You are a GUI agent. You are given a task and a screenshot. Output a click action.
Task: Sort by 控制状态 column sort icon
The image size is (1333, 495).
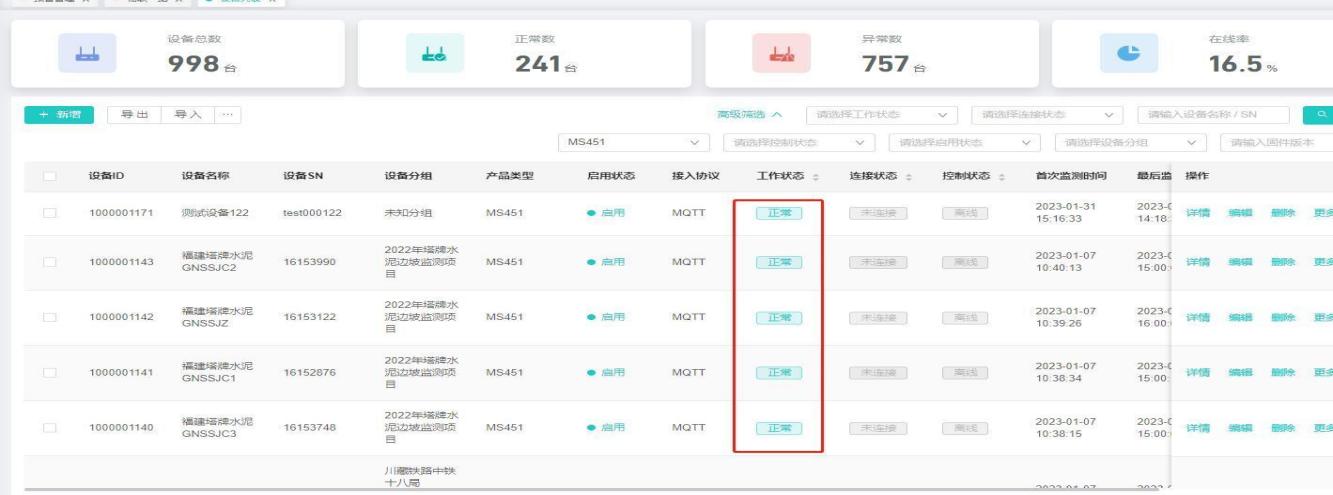pos(1001,177)
